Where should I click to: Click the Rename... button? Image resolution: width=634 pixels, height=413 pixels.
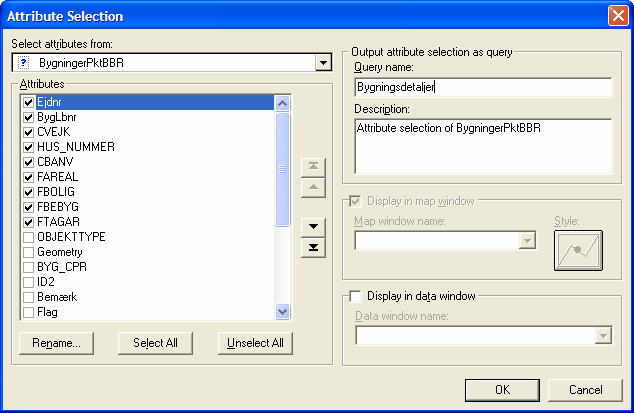pyautogui.click(x=56, y=343)
